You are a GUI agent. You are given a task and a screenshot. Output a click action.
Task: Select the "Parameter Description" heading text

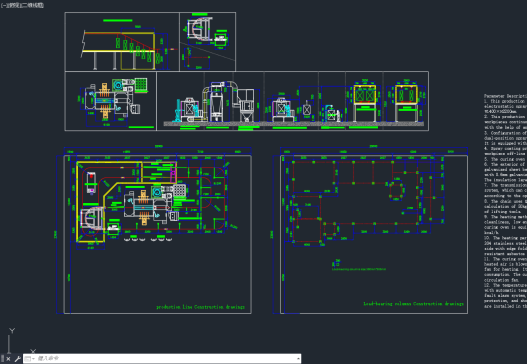[505, 96]
